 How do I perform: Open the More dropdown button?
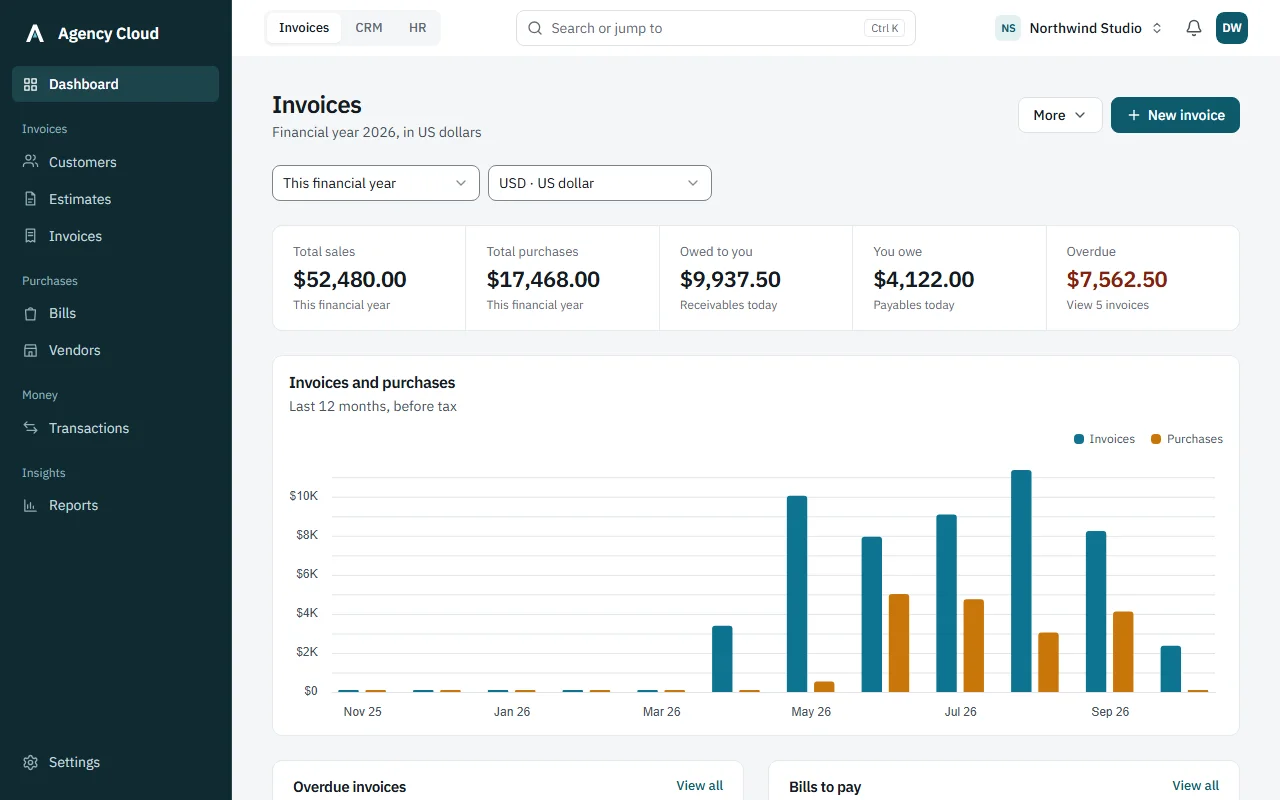[1060, 115]
